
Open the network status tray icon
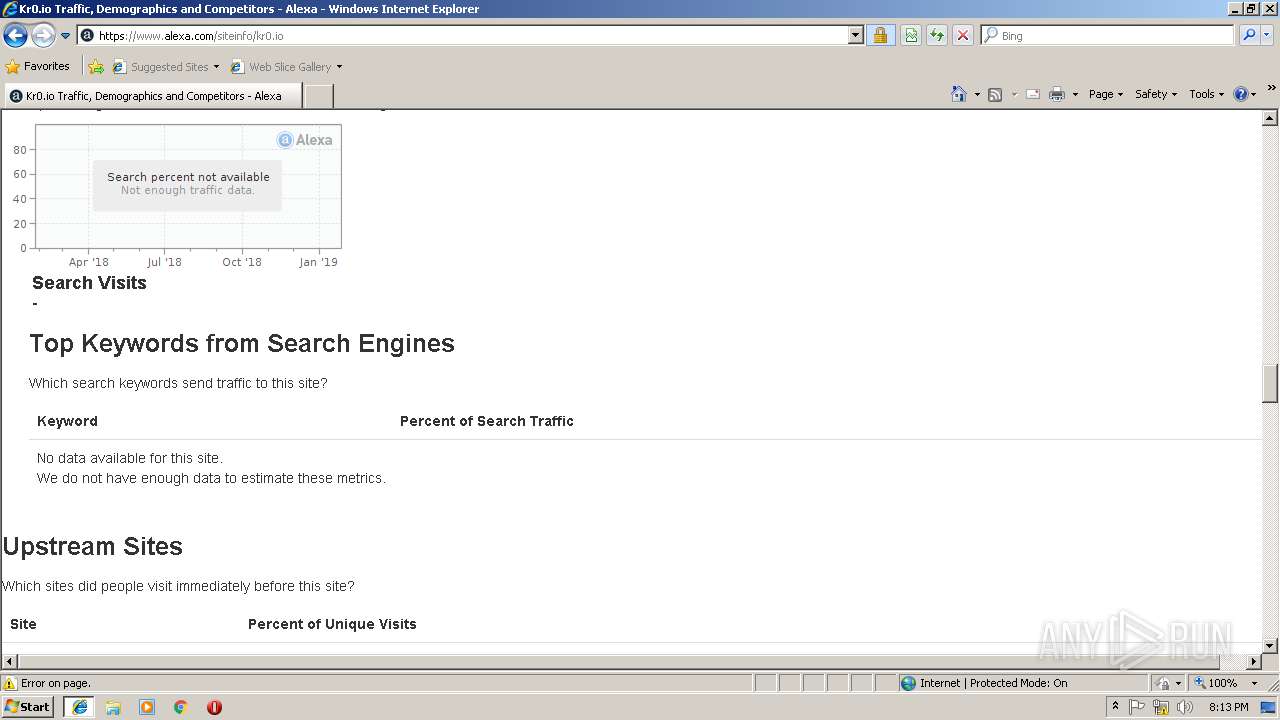tap(1161, 707)
